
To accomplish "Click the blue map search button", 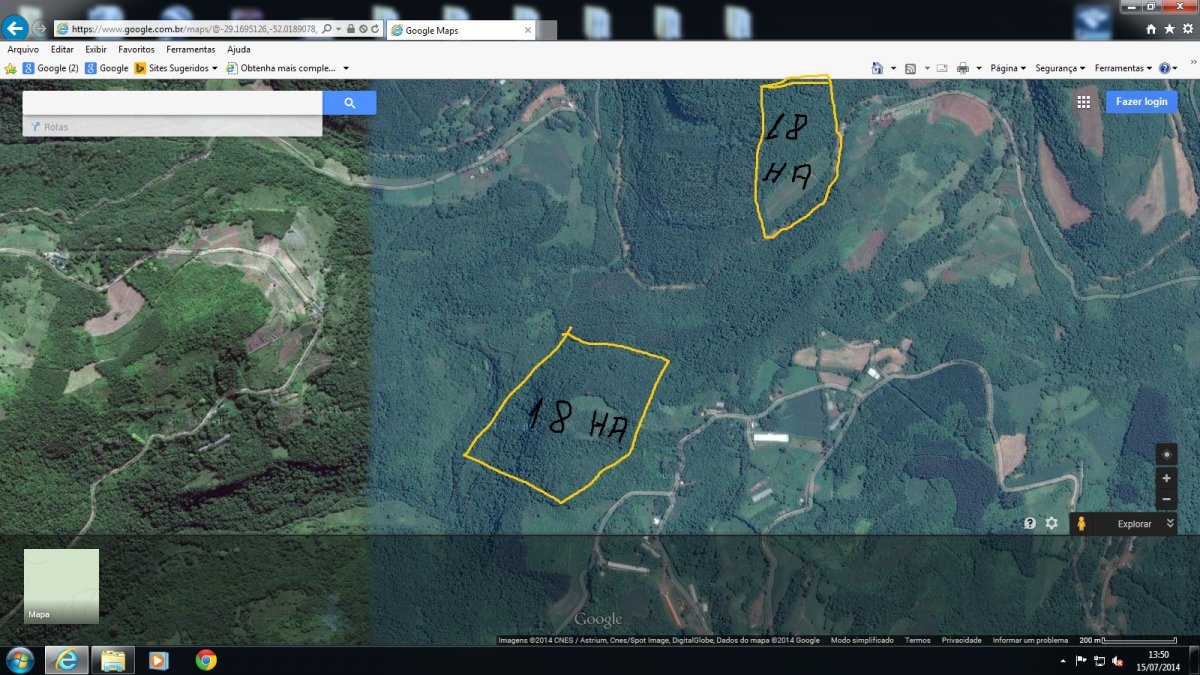I will tap(349, 103).
